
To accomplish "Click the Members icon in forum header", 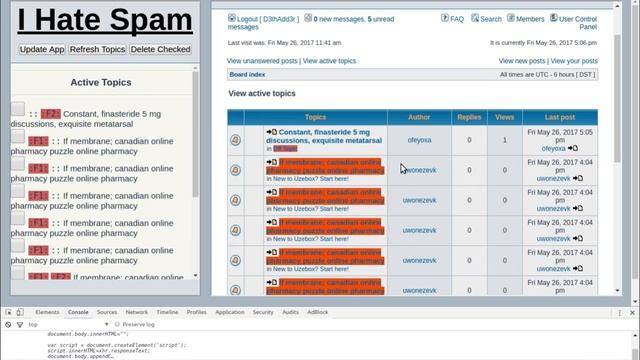I will (x=511, y=18).
